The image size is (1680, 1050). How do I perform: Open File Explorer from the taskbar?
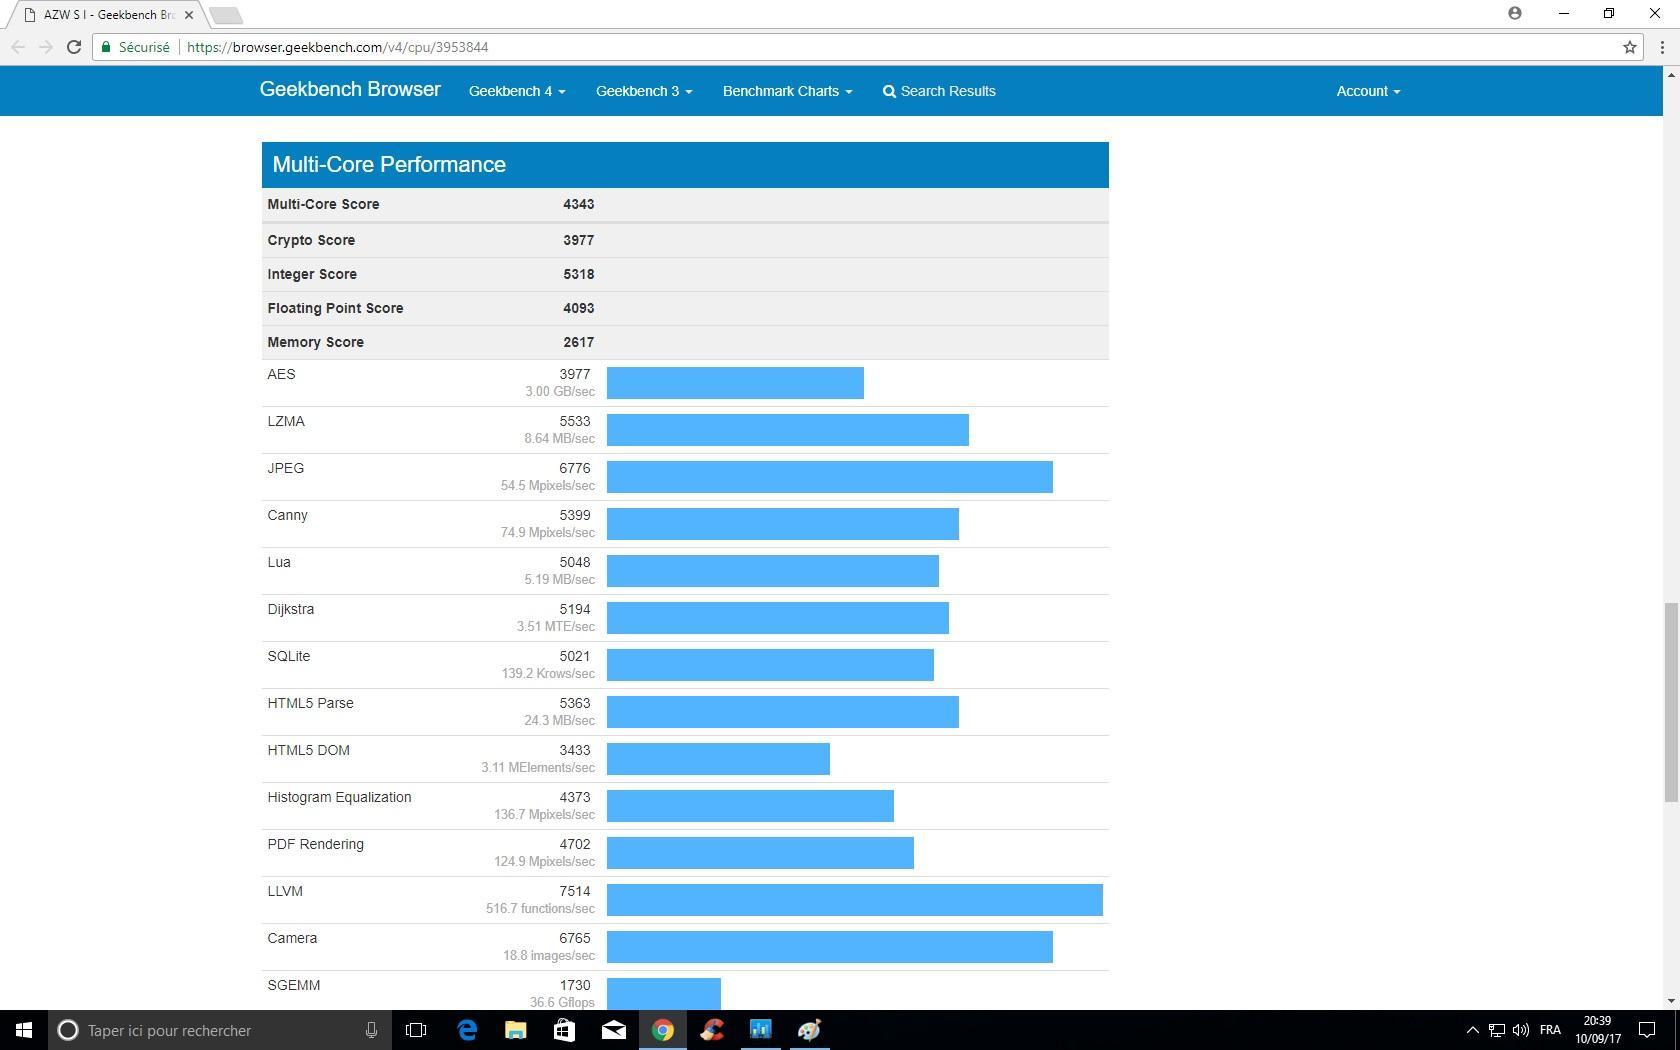(x=515, y=1030)
